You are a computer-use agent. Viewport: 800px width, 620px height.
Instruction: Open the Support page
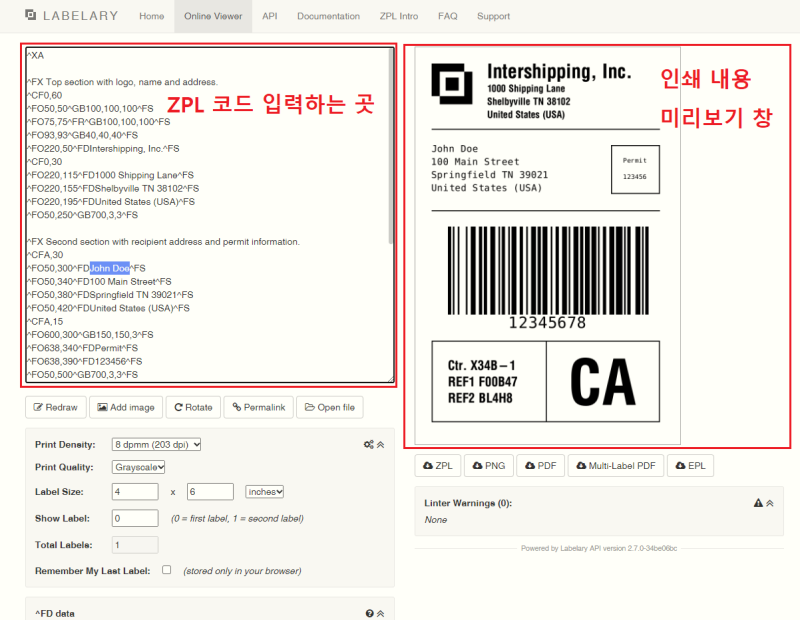pos(493,16)
